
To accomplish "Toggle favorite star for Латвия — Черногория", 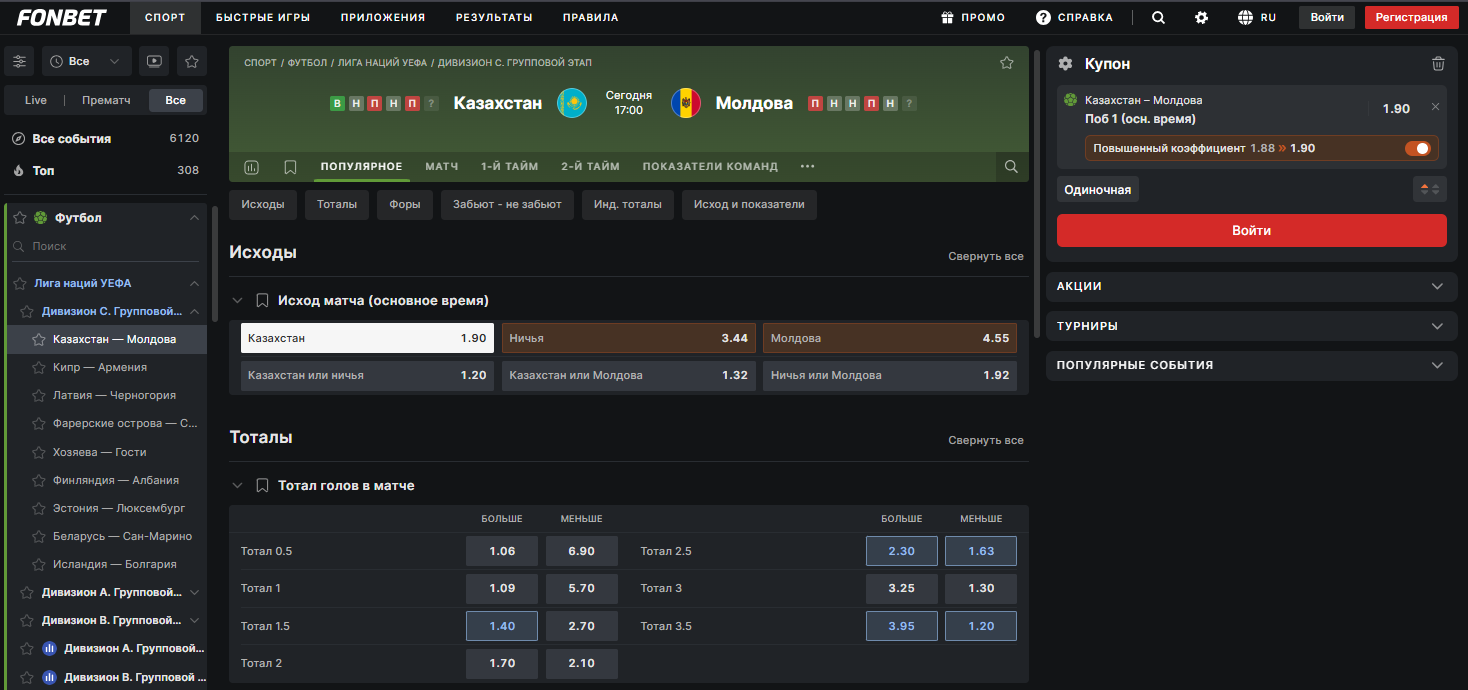I will (x=39, y=395).
